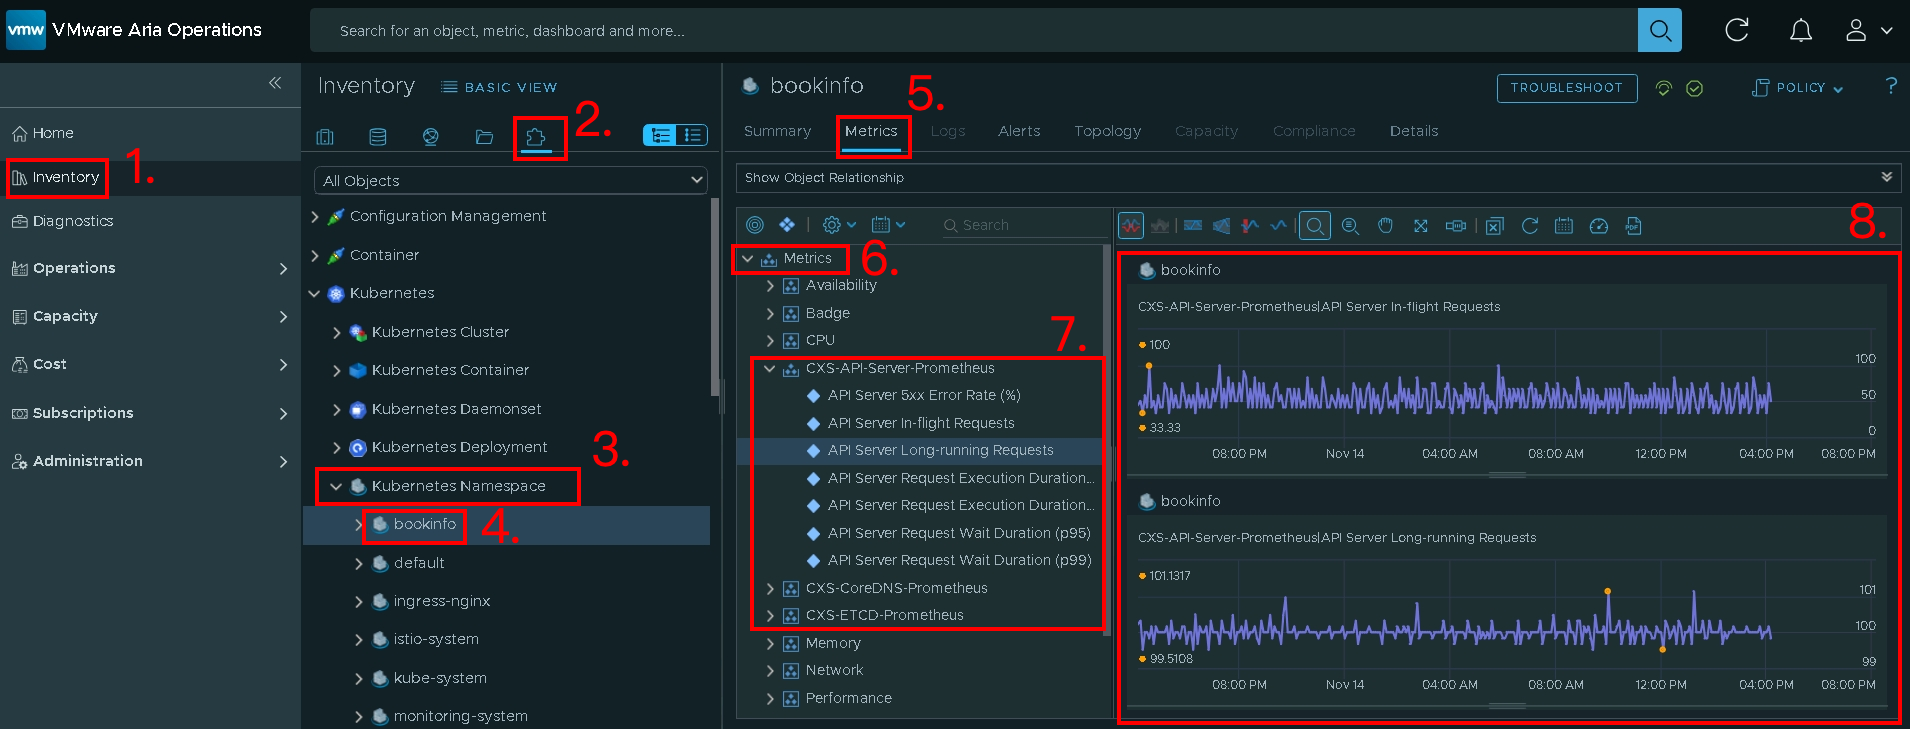This screenshot has width=1910, height=729.
Task: Expand the CXS-CoreDNS-Prometheus metric group
Action: point(770,588)
